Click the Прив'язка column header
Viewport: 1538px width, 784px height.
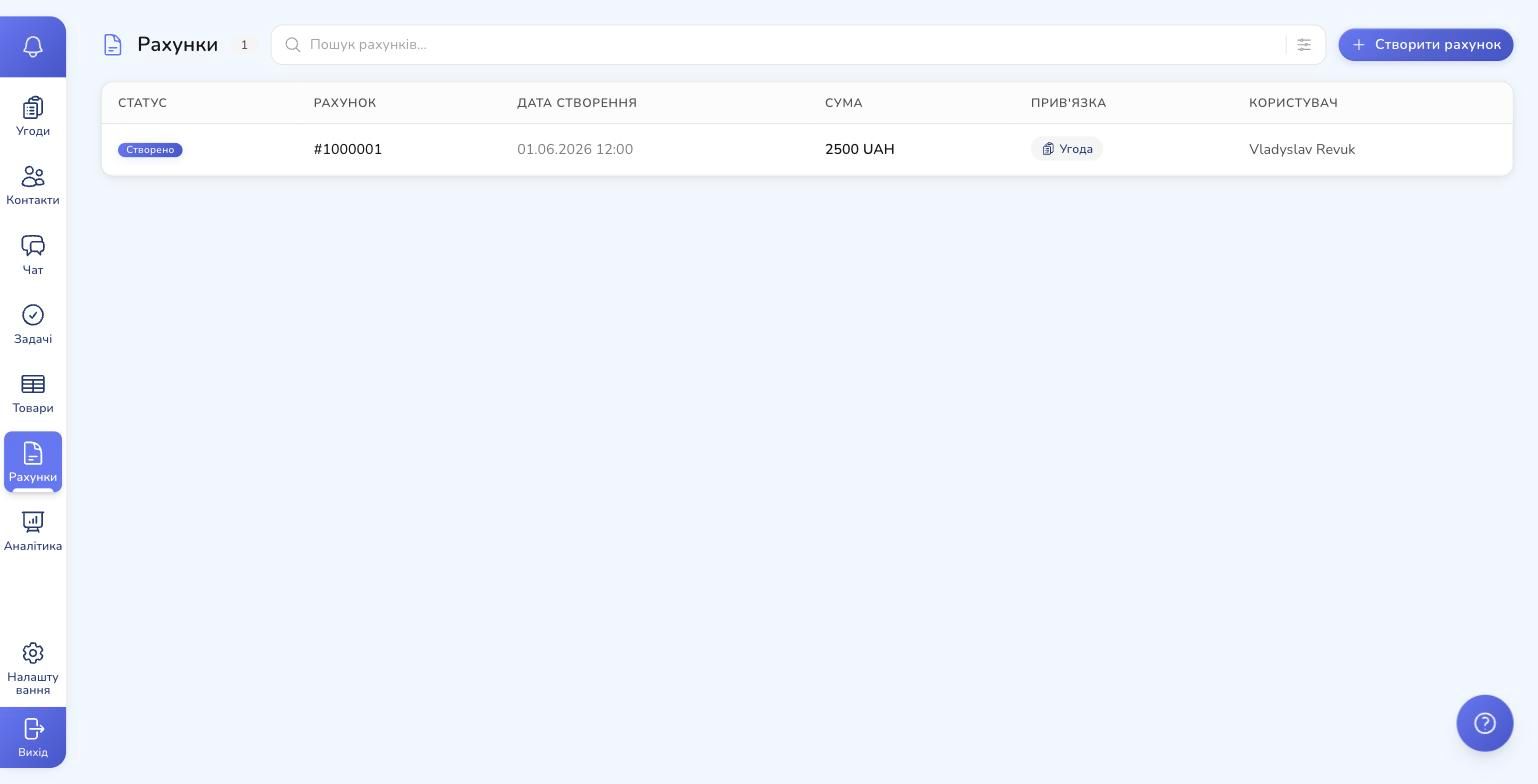click(x=1069, y=103)
